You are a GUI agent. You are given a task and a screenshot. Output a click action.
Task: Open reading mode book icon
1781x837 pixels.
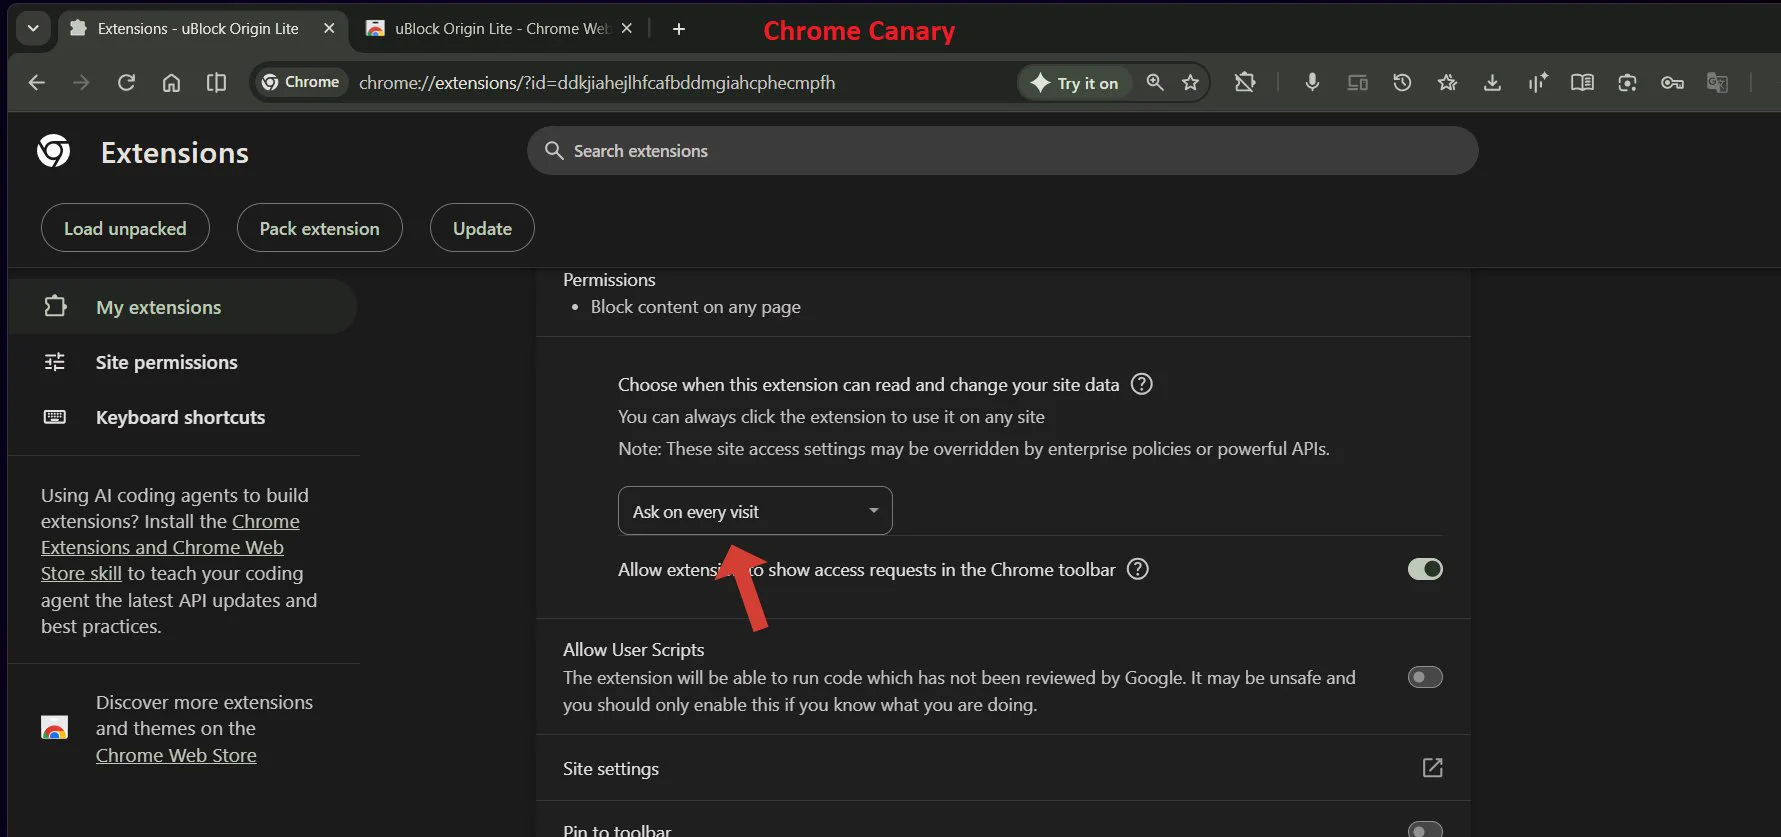point(1582,82)
